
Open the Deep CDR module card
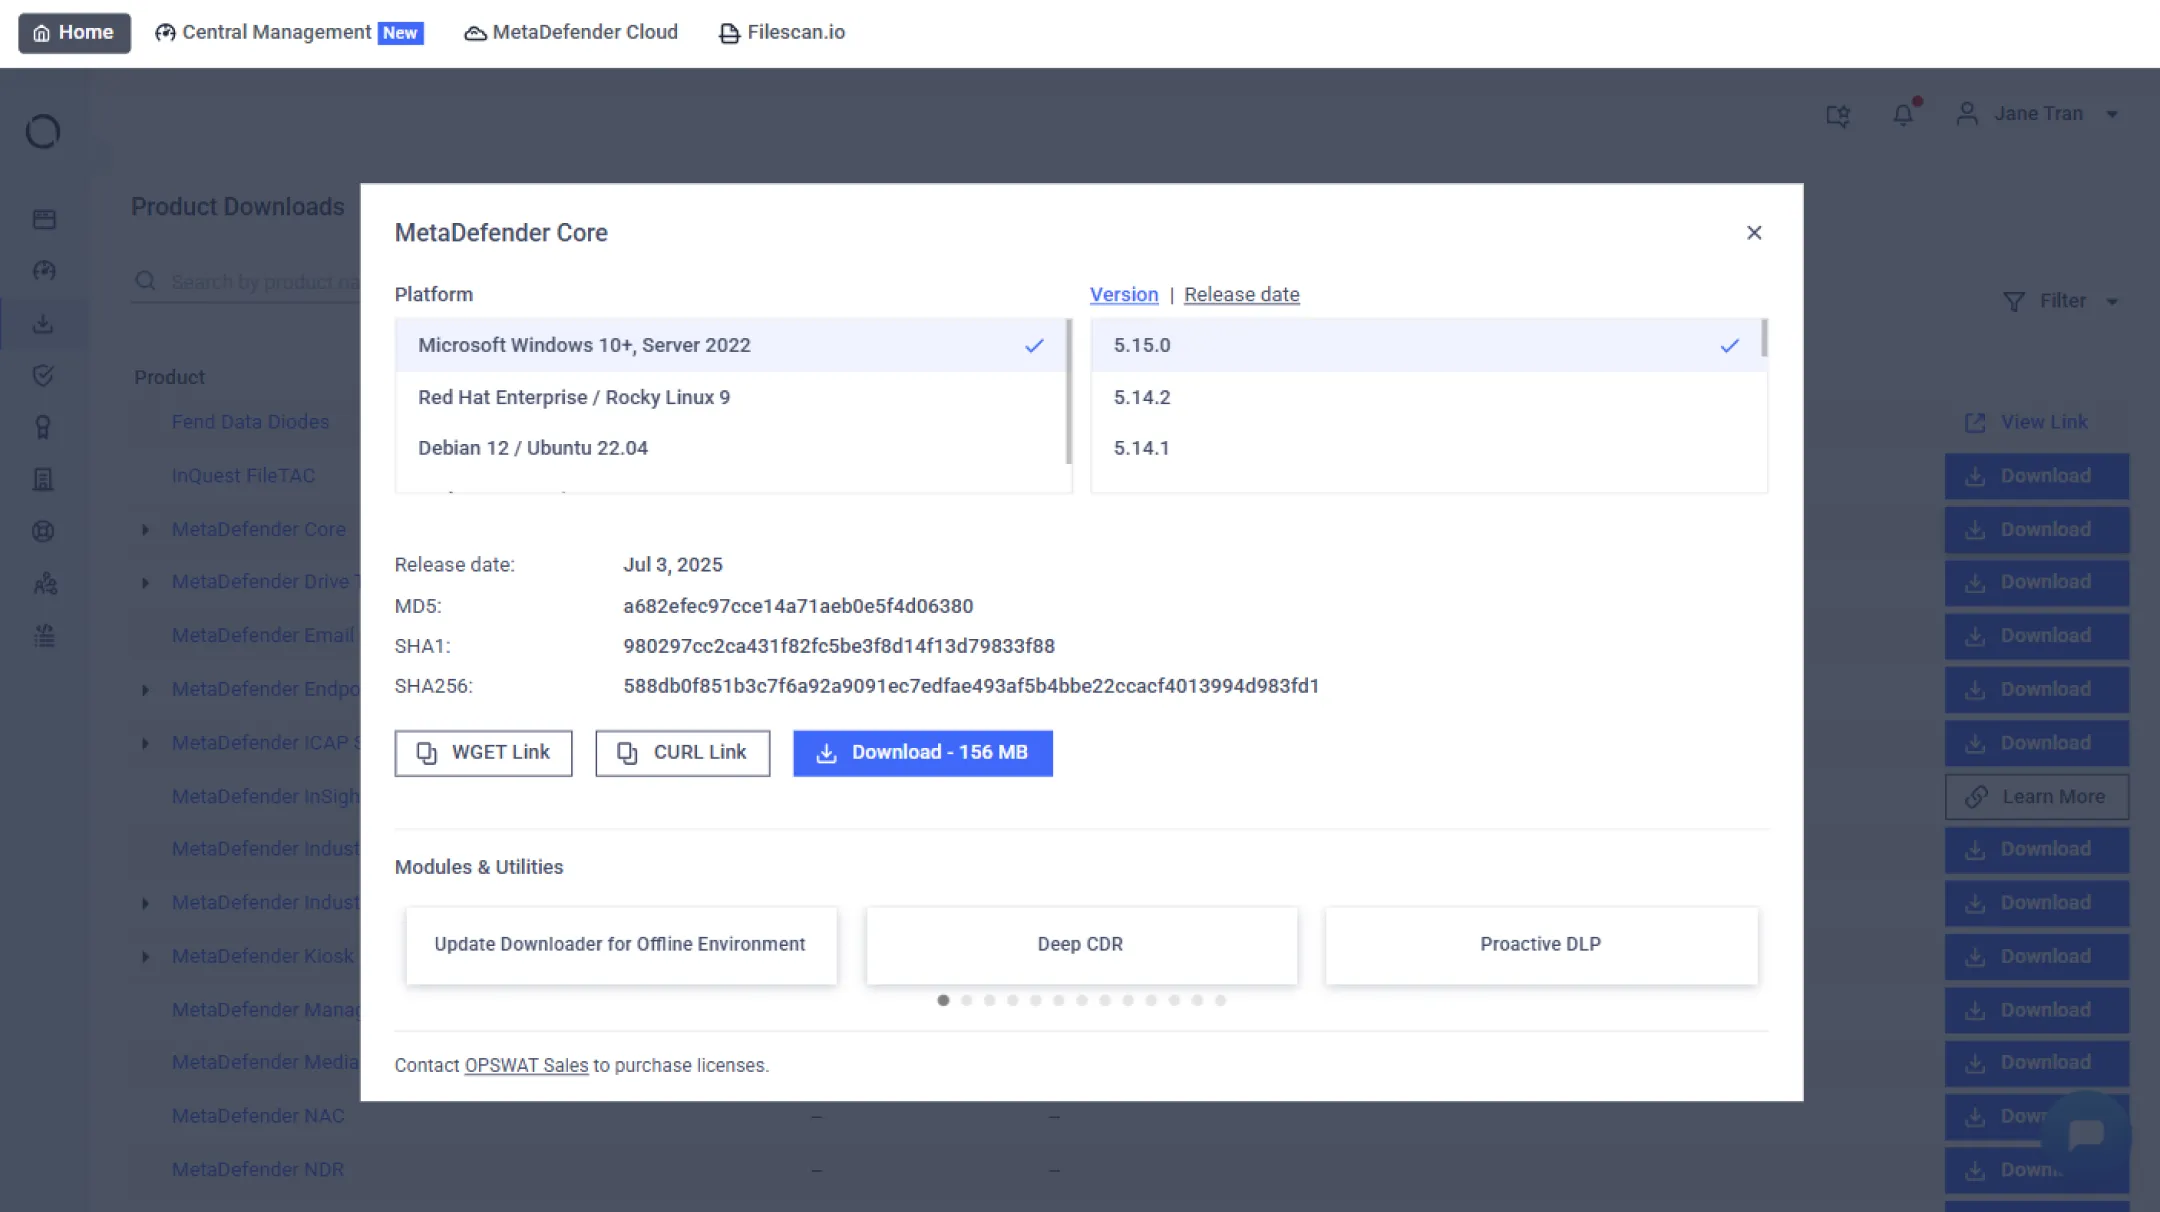(x=1080, y=945)
